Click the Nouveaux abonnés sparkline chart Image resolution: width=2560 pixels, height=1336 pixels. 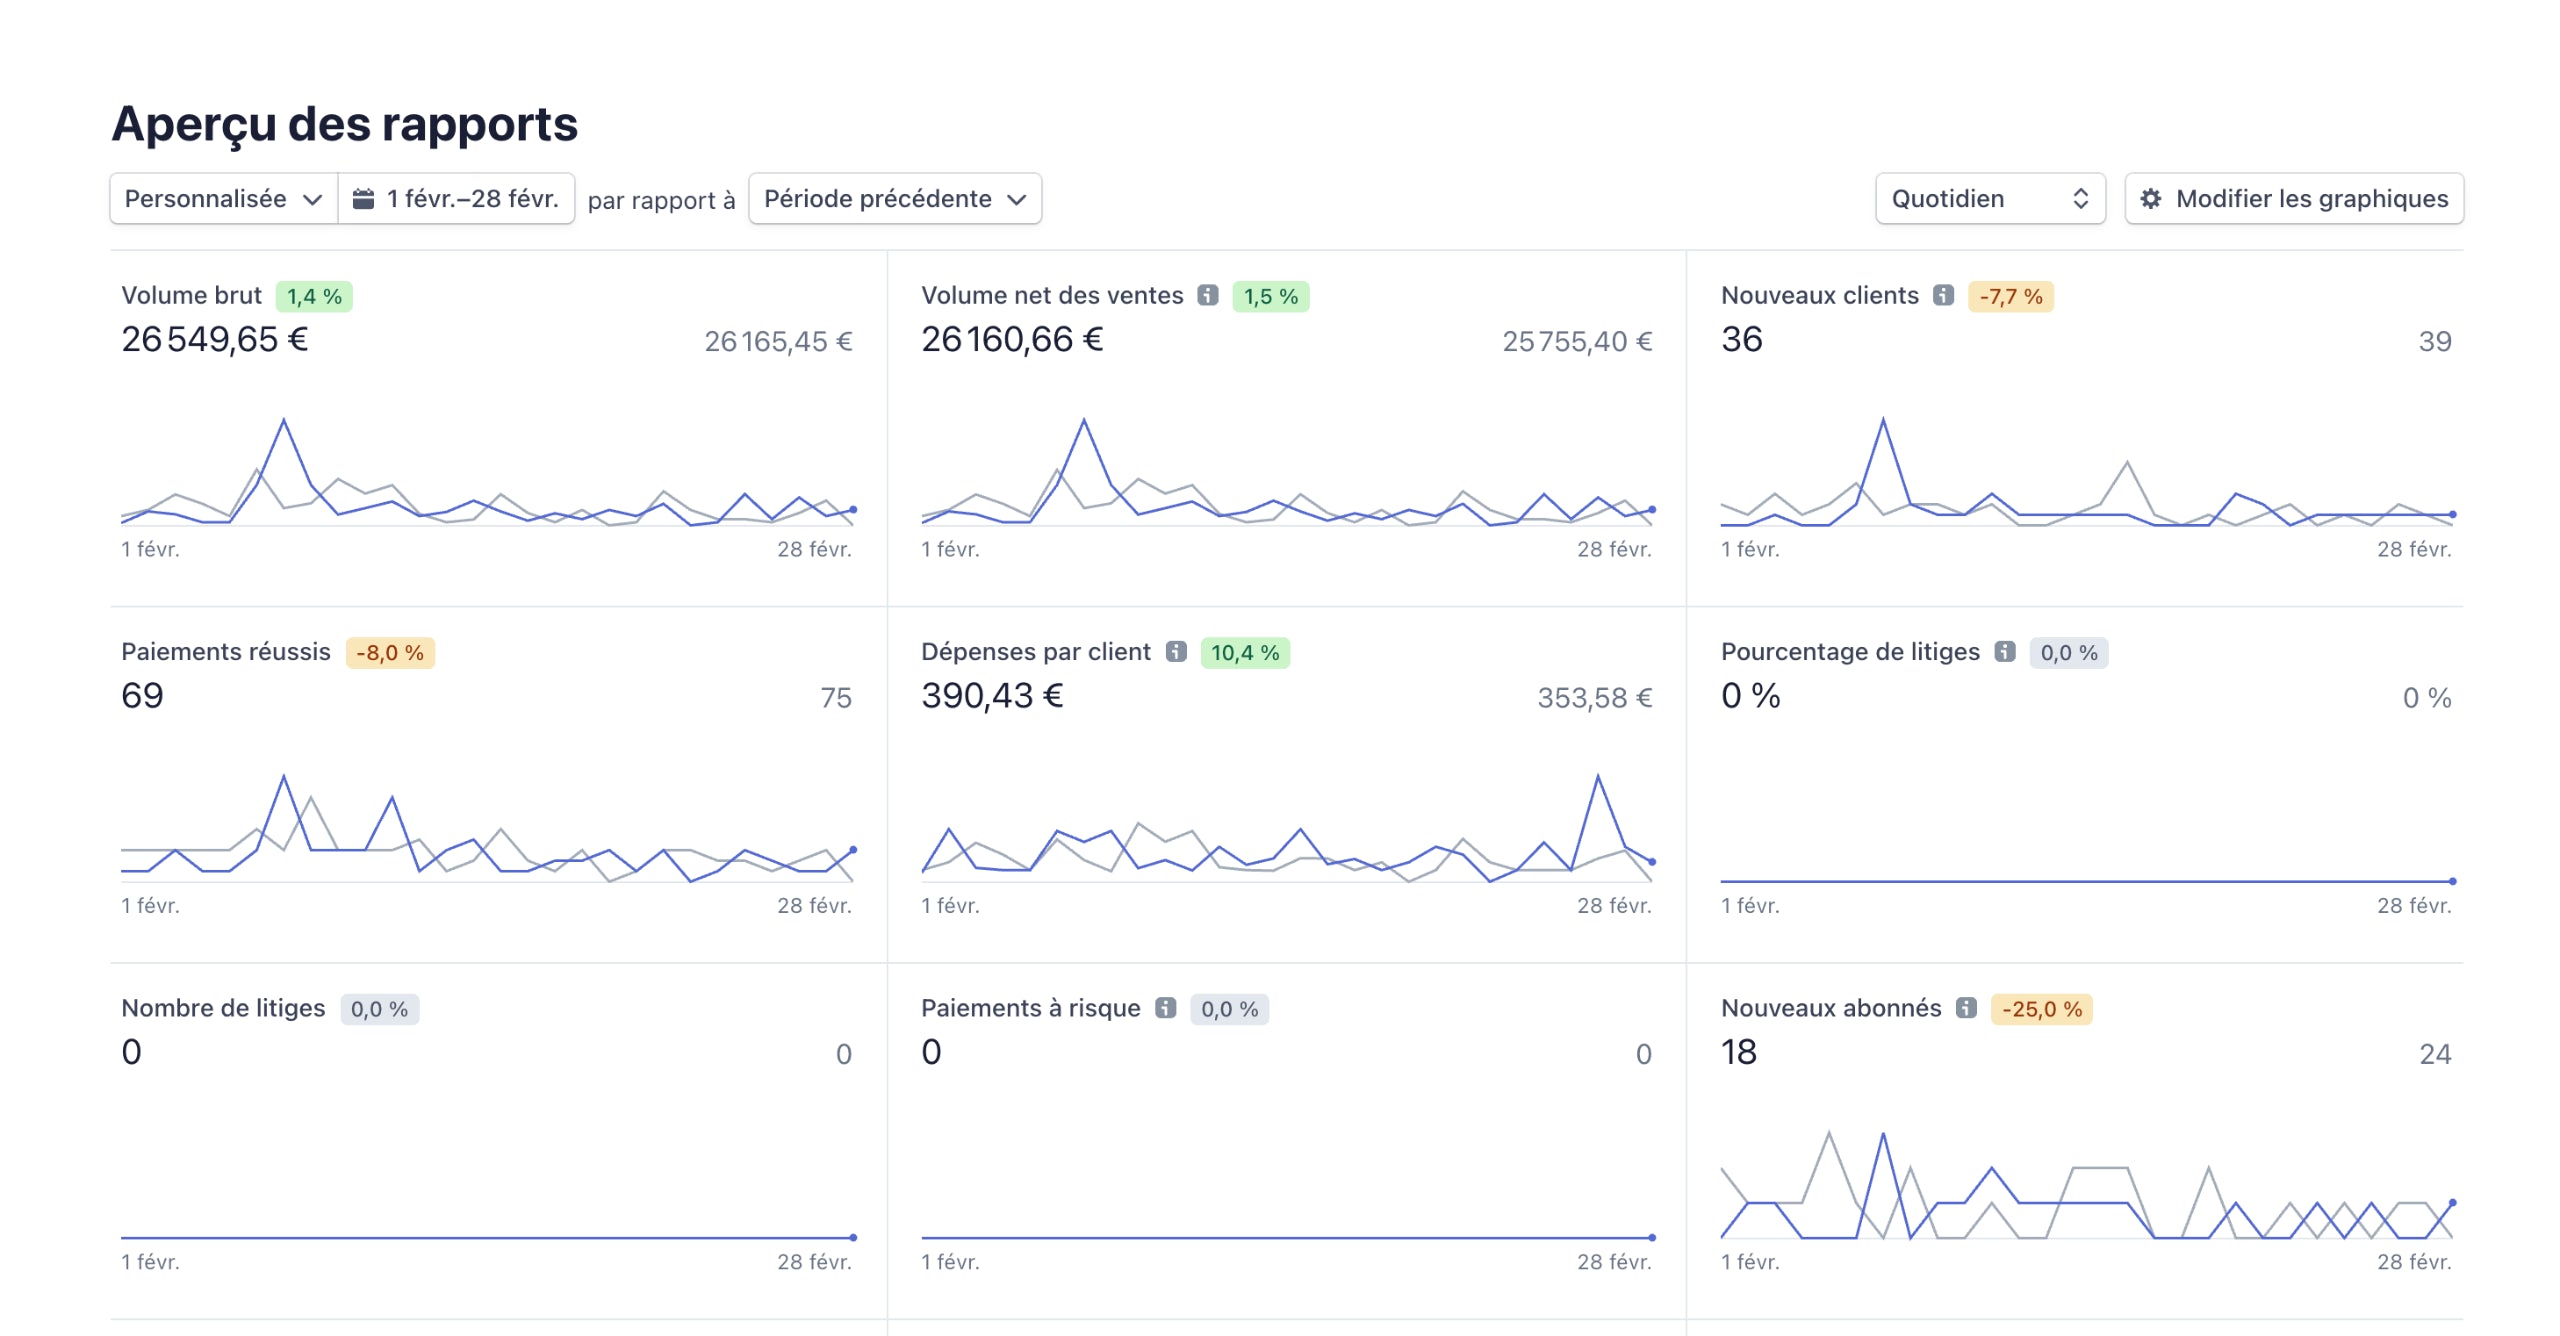click(x=2085, y=1188)
